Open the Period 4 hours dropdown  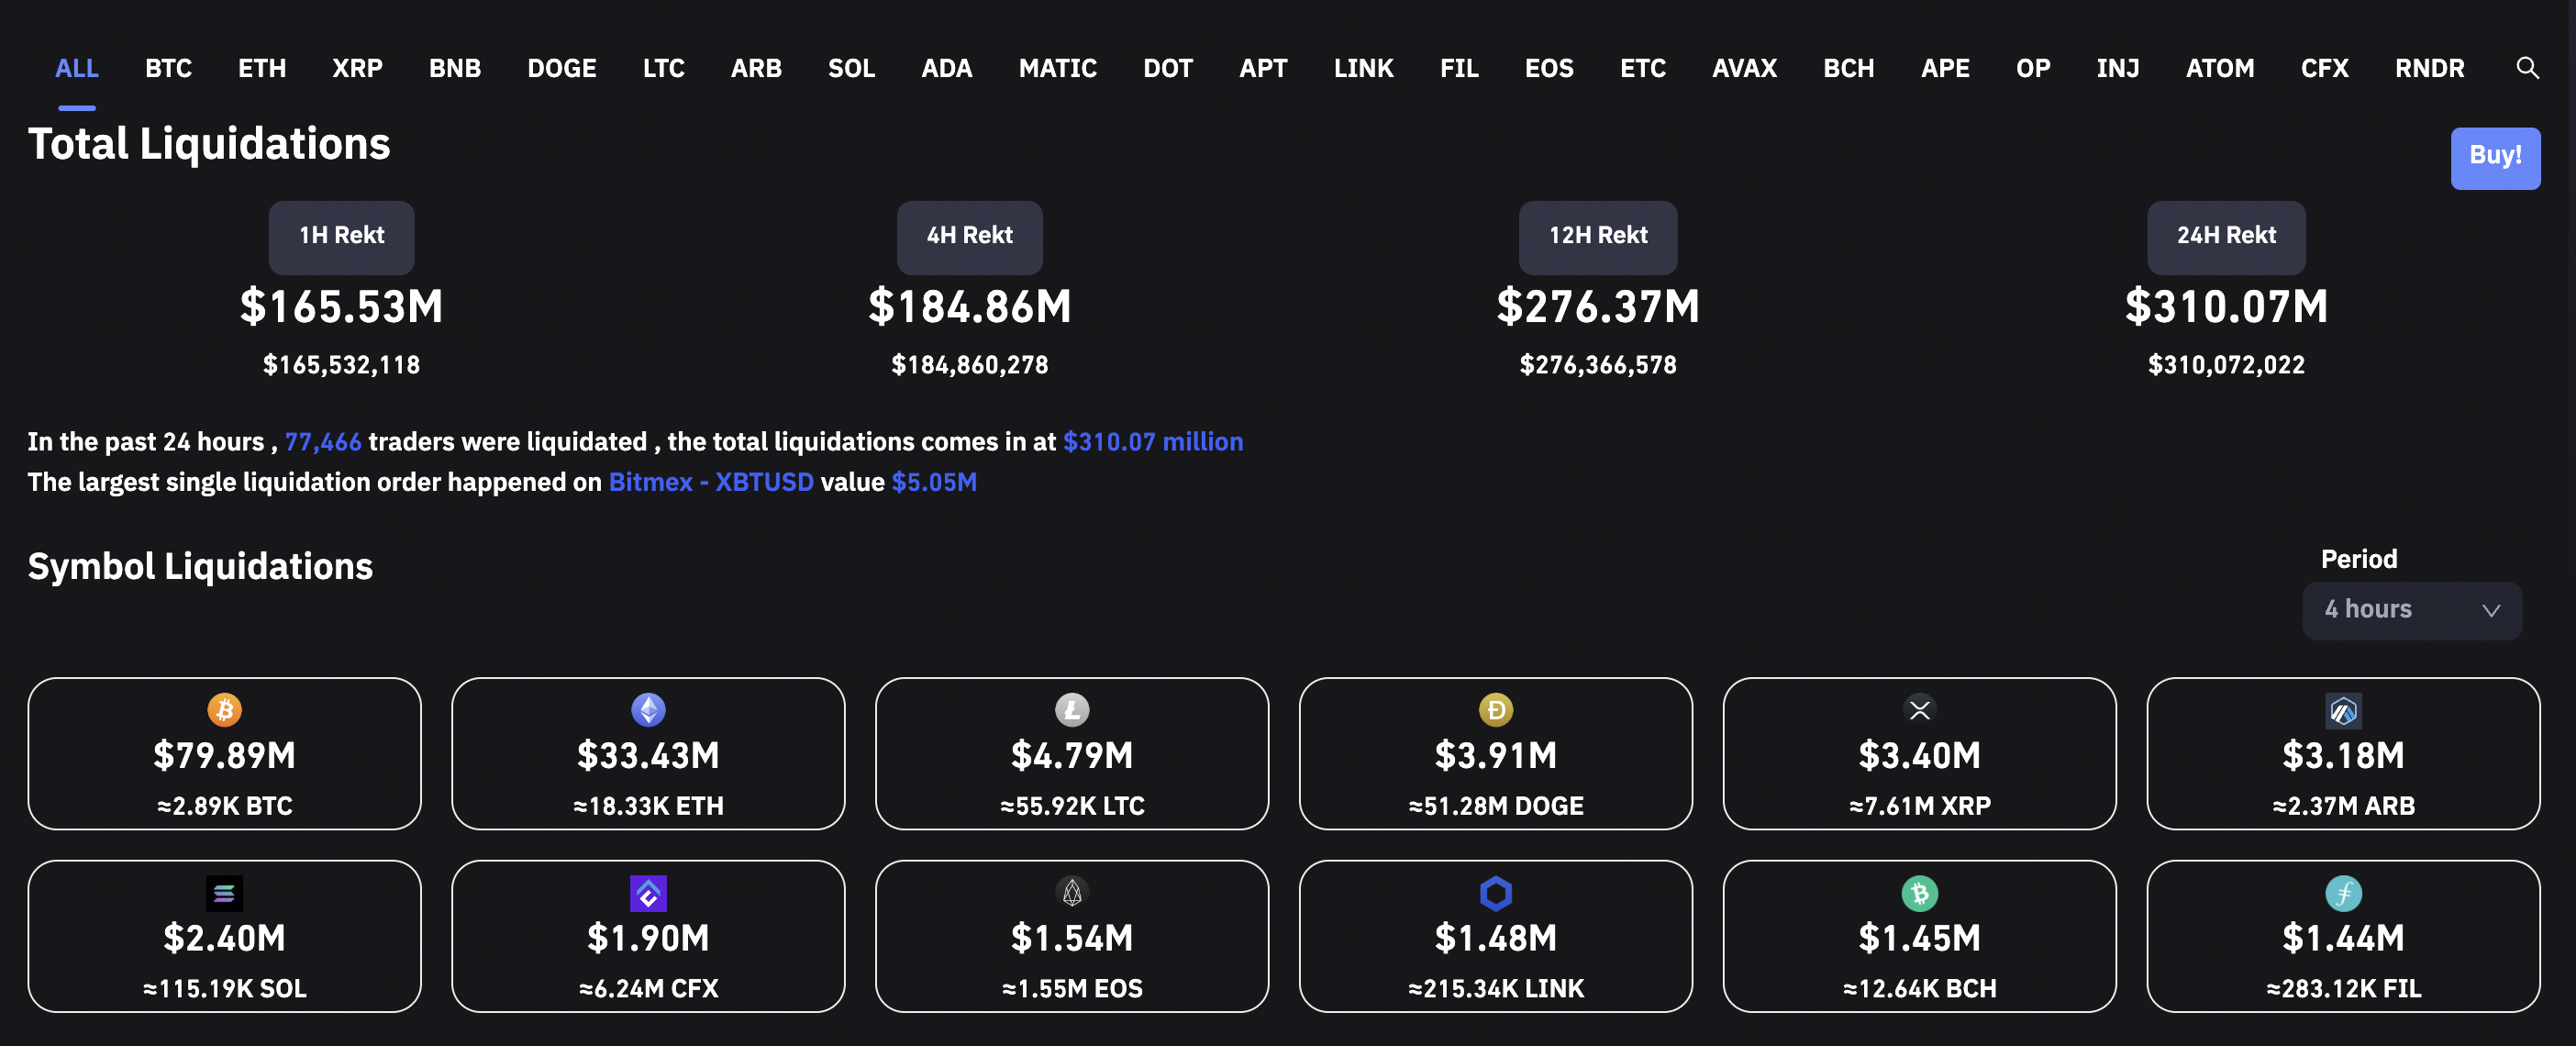[x=2400, y=610]
